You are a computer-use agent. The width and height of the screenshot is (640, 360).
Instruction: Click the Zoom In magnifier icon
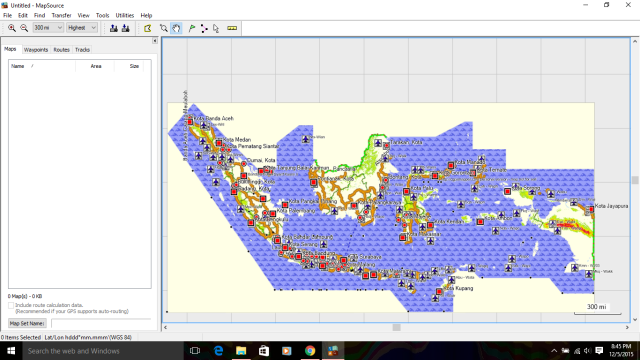12,28
